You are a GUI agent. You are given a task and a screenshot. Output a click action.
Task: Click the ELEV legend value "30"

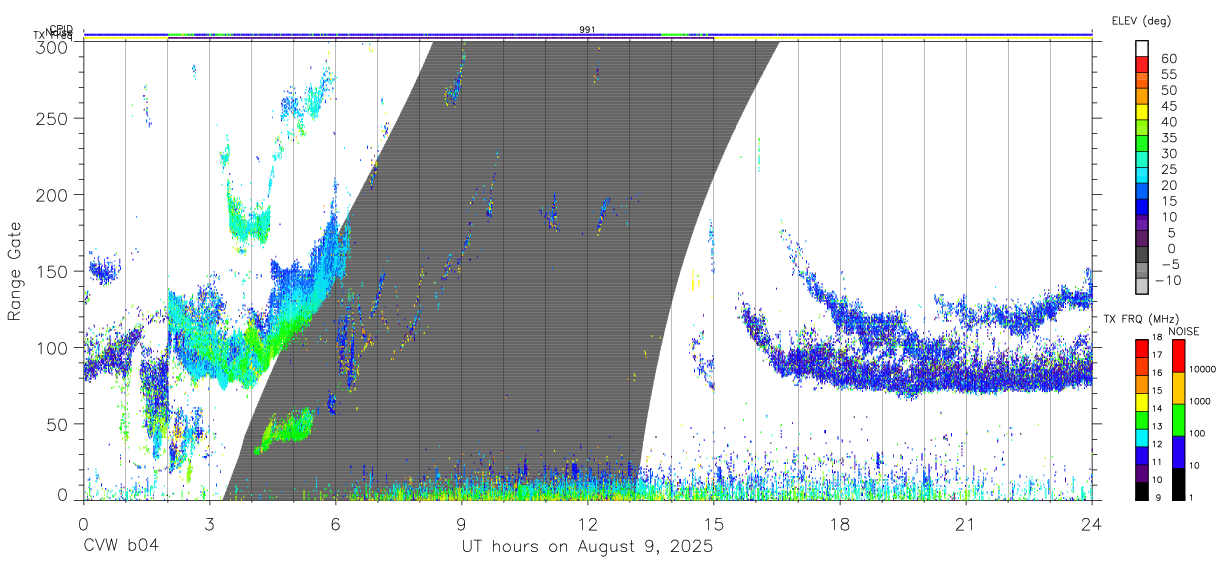pyautogui.click(x=1168, y=153)
